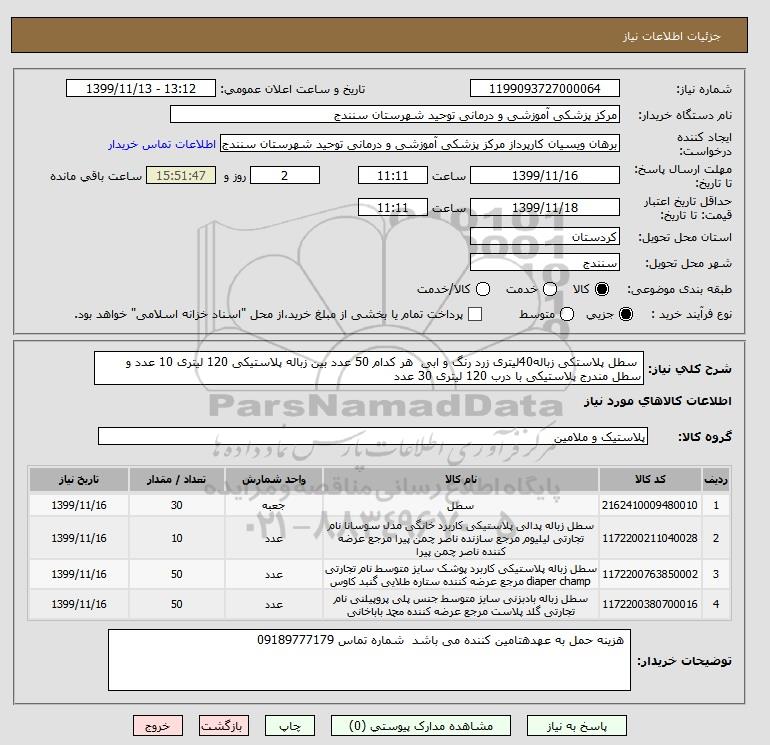Click the سطل item name in row 1
The height and width of the screenshot is (745, 770).
click(x=461, y=505)
